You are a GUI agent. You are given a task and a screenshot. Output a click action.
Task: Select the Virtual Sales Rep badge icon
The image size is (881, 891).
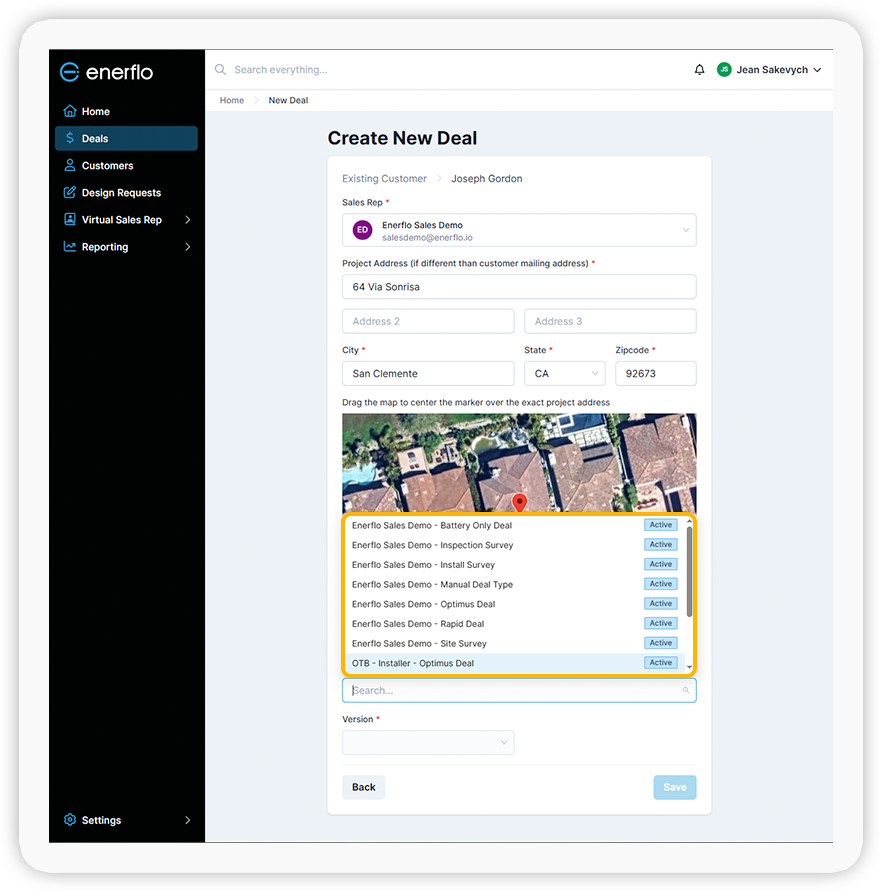click(72, 219)
